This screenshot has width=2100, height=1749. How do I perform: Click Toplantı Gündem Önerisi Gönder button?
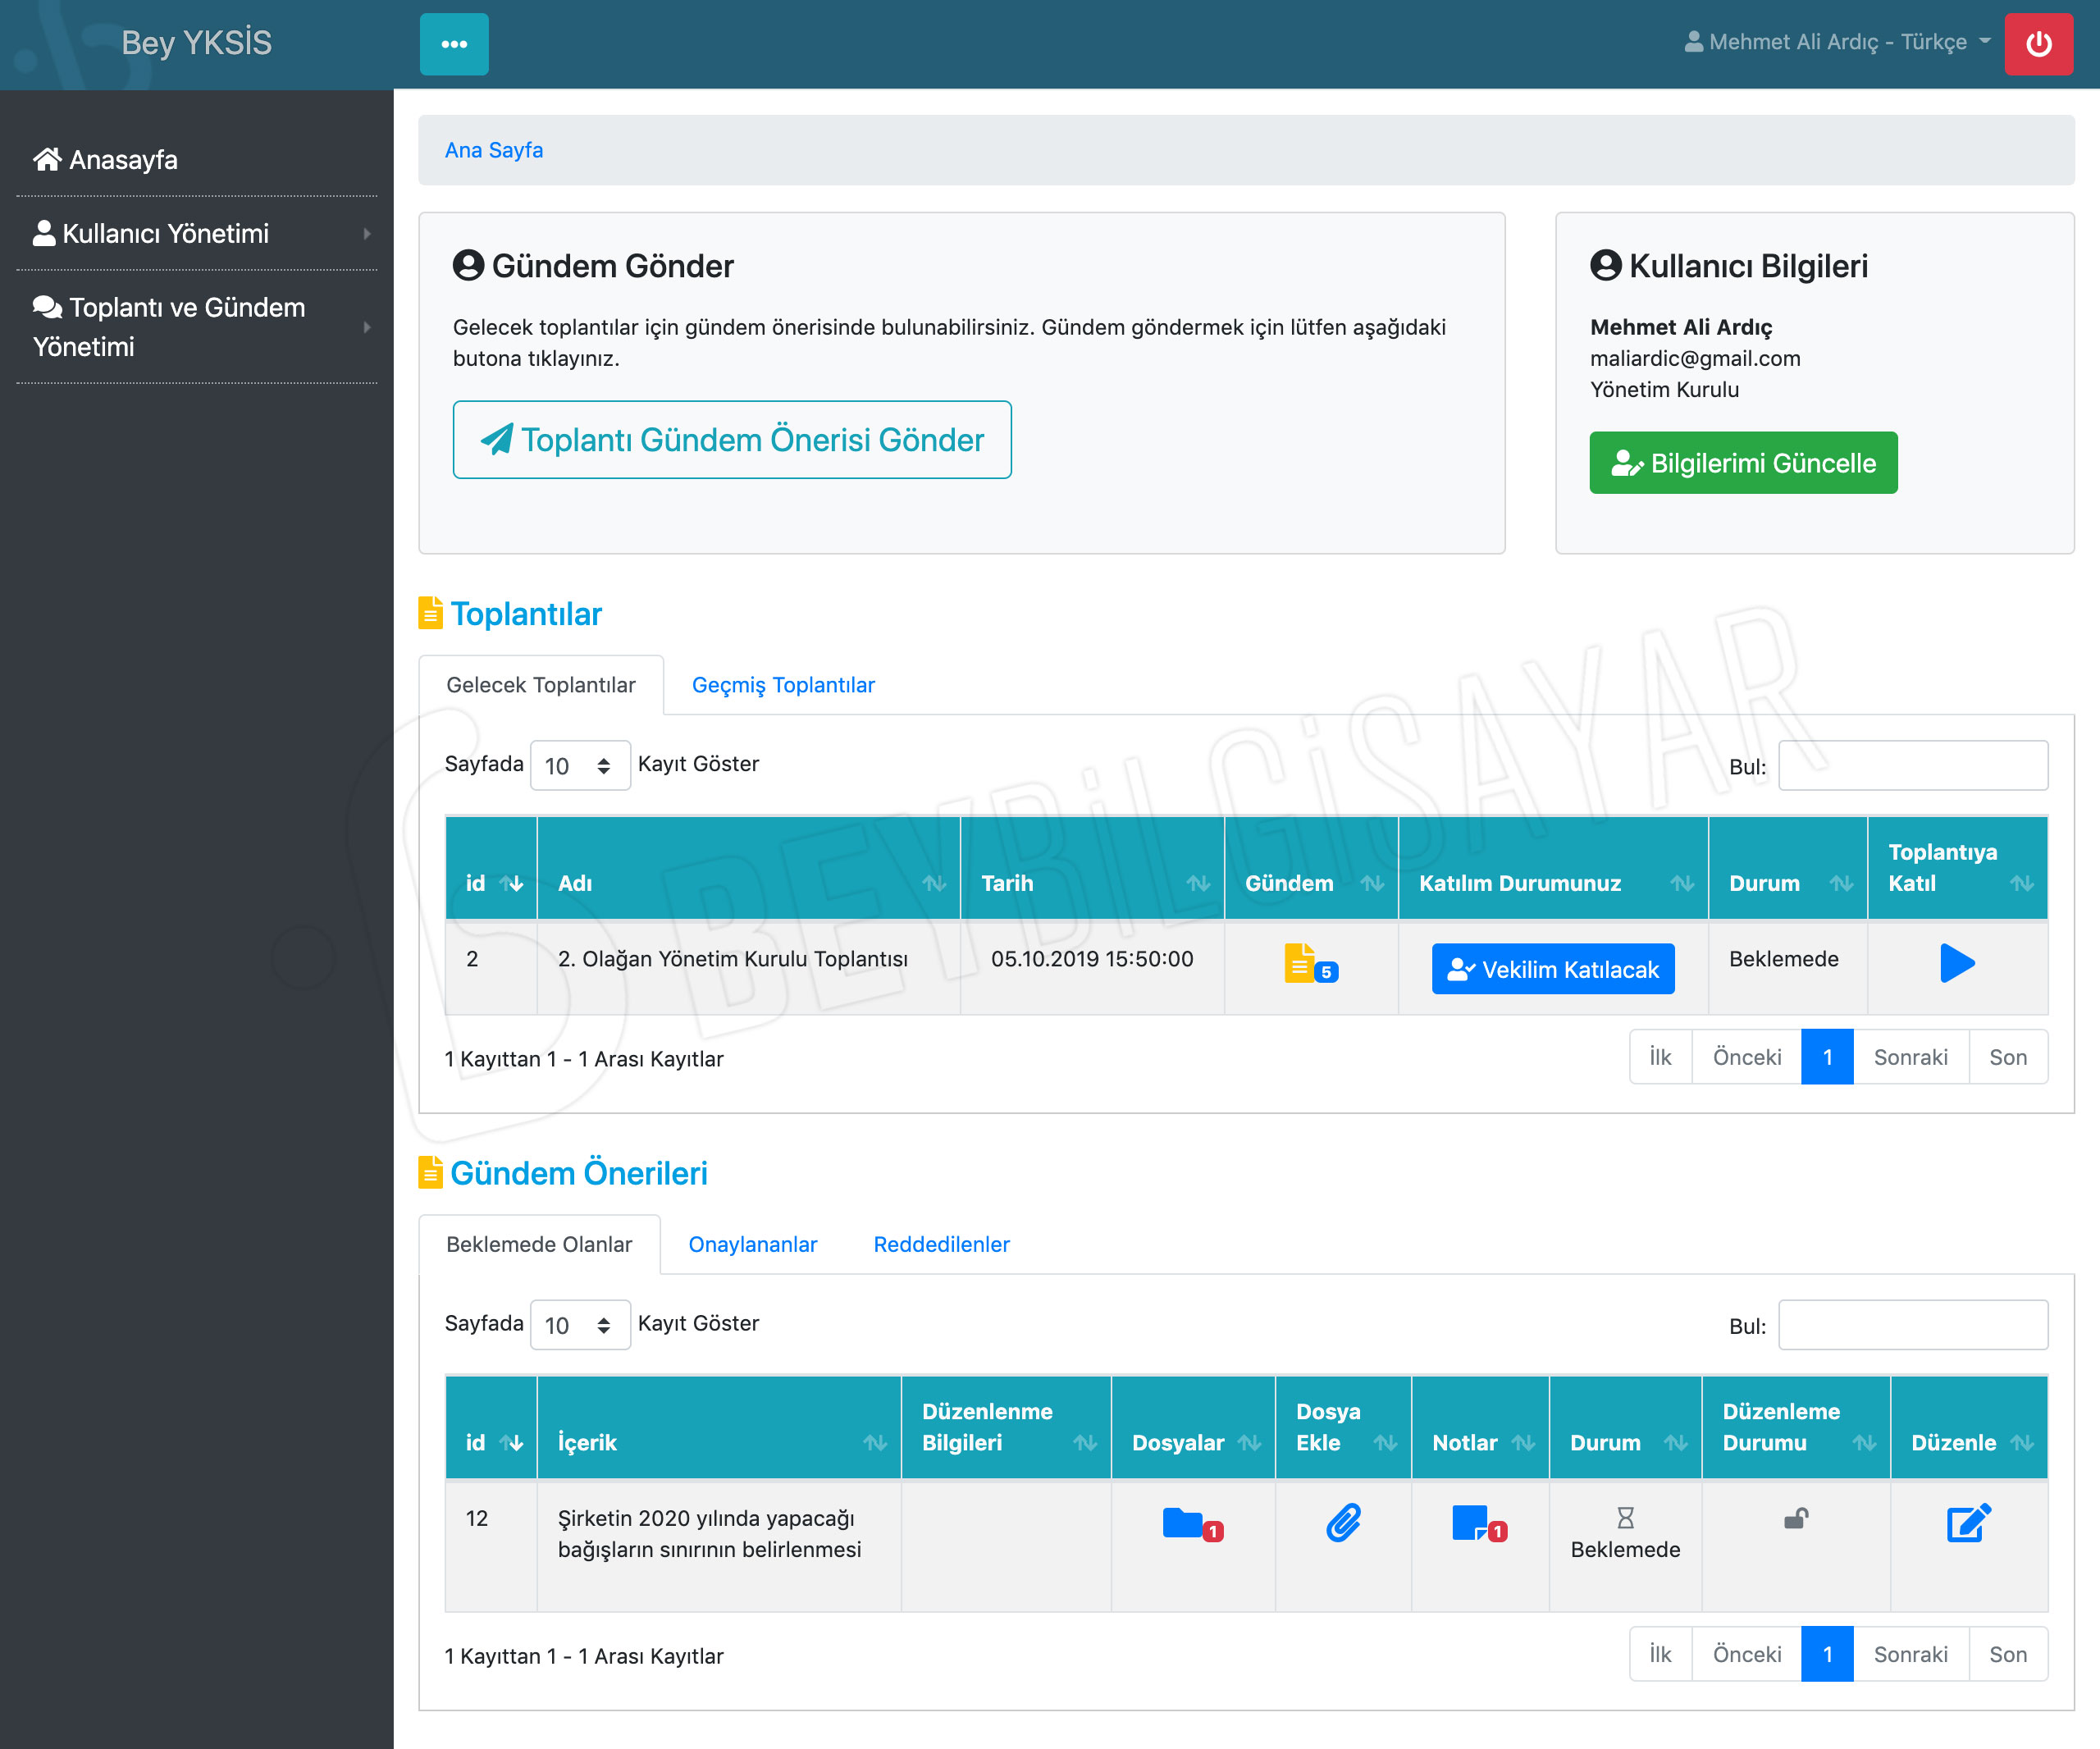click(731, 440)
